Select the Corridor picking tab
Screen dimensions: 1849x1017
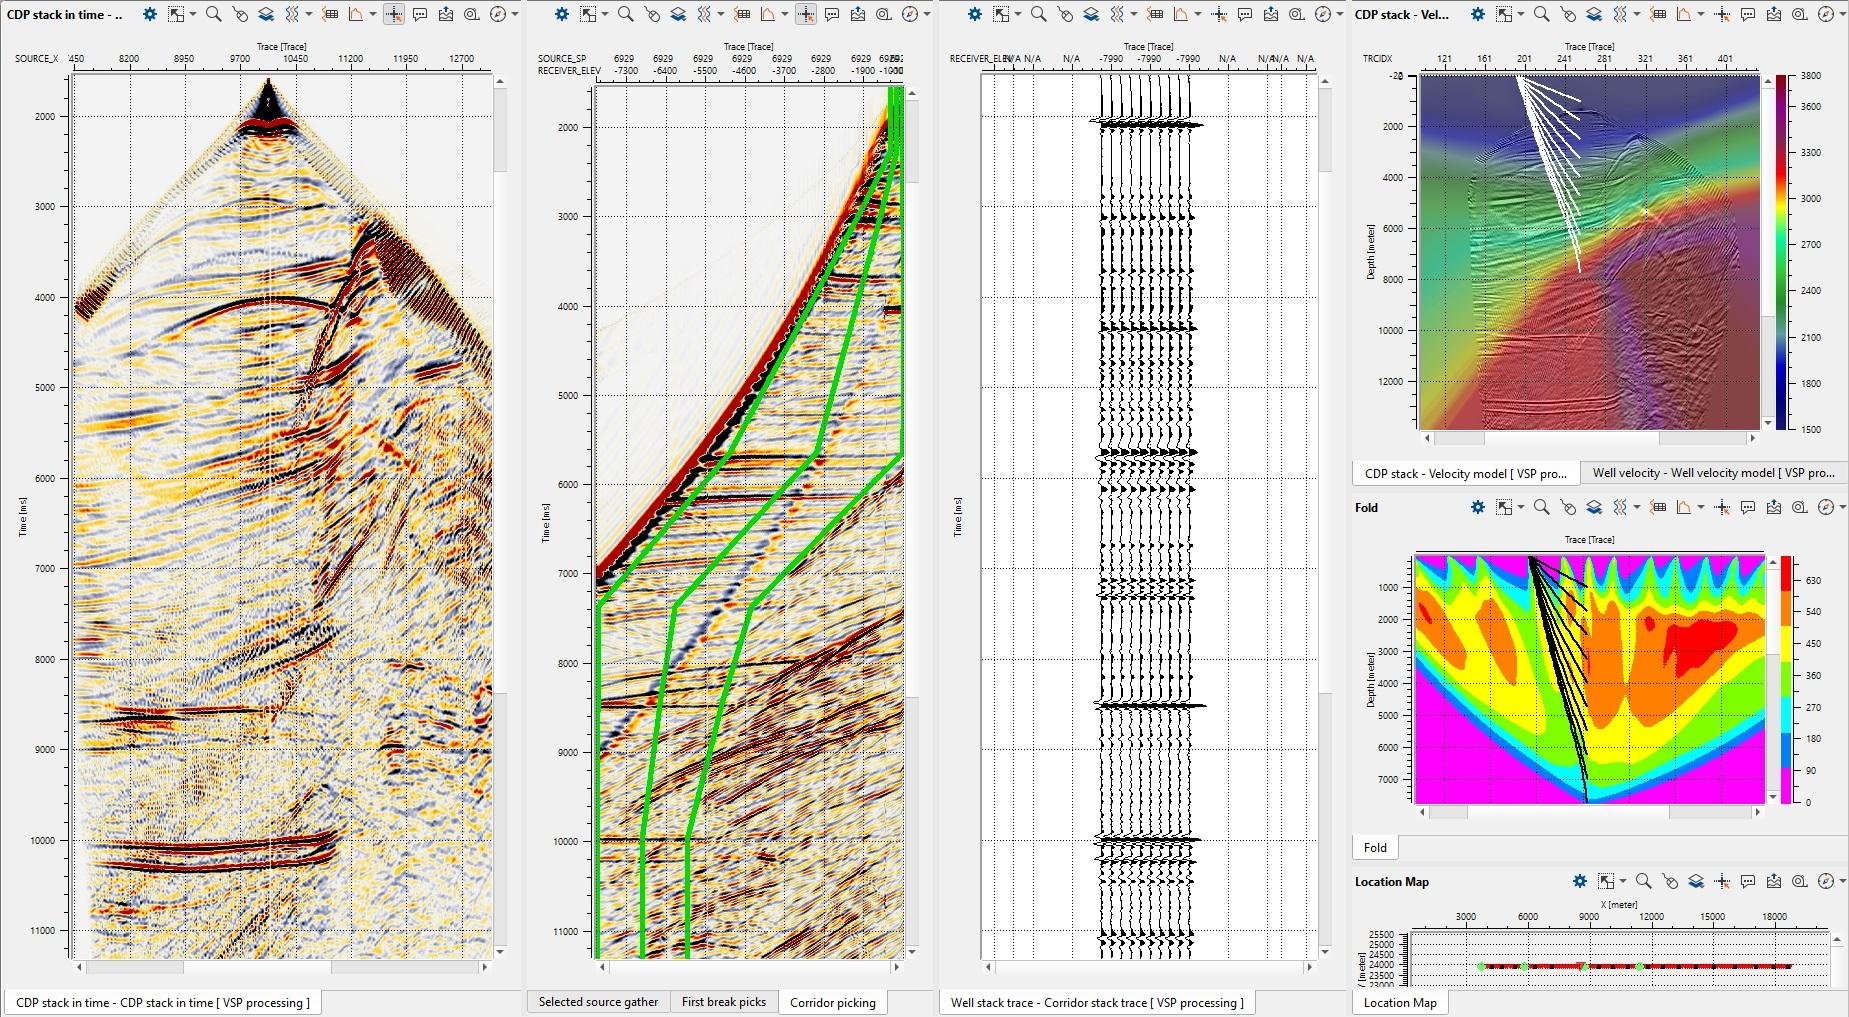(x=832, y=1002)
